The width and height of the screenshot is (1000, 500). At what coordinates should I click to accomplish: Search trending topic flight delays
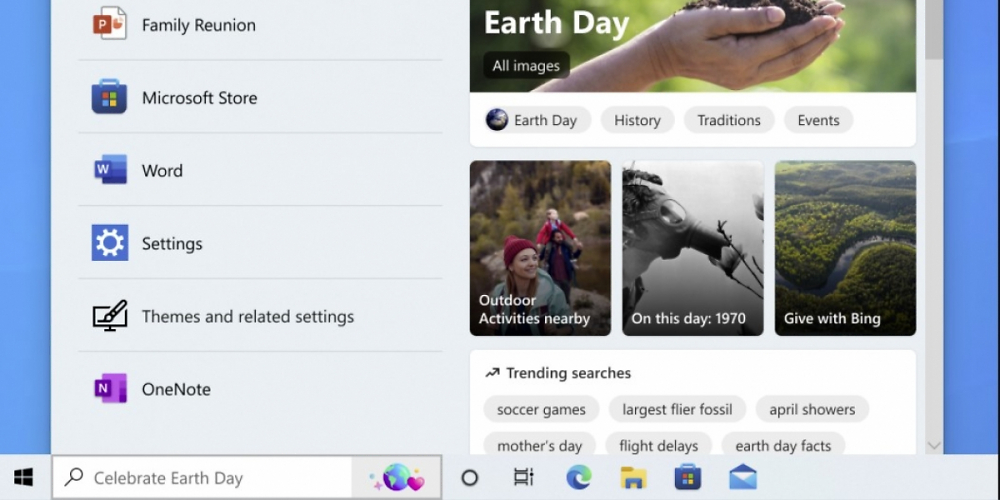(659, 445)
